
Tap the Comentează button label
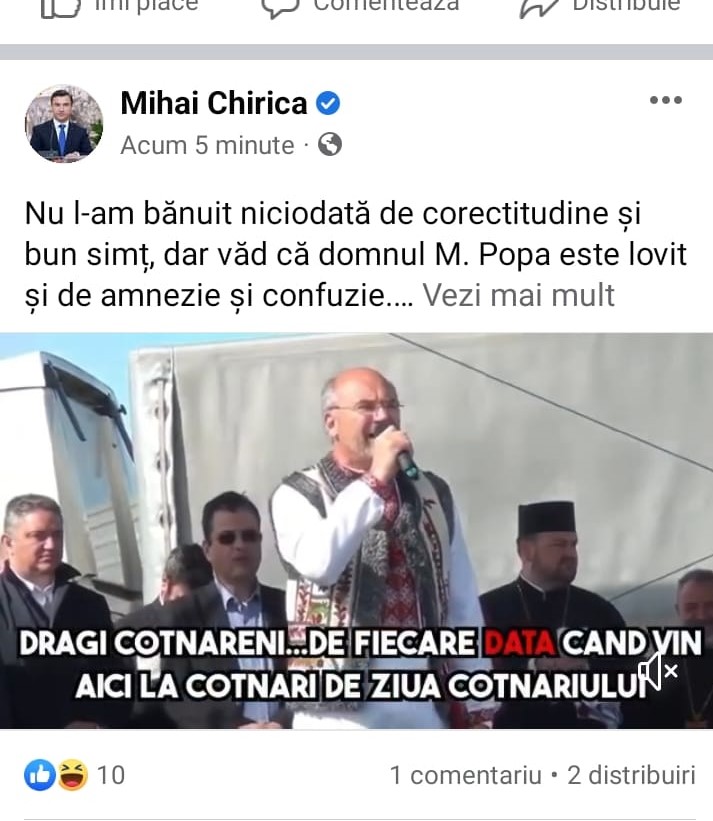(x=386, y=5)
